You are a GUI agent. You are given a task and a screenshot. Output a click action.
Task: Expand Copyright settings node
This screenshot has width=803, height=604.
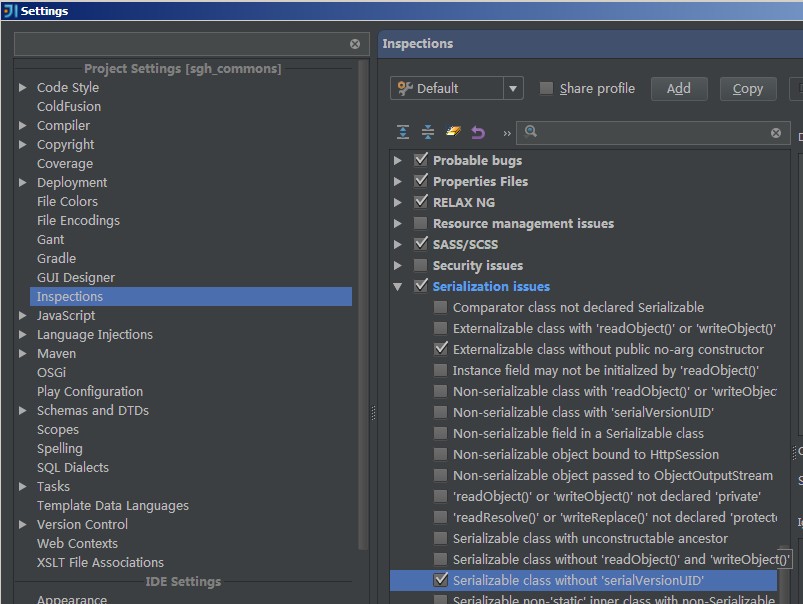(23, 144)
